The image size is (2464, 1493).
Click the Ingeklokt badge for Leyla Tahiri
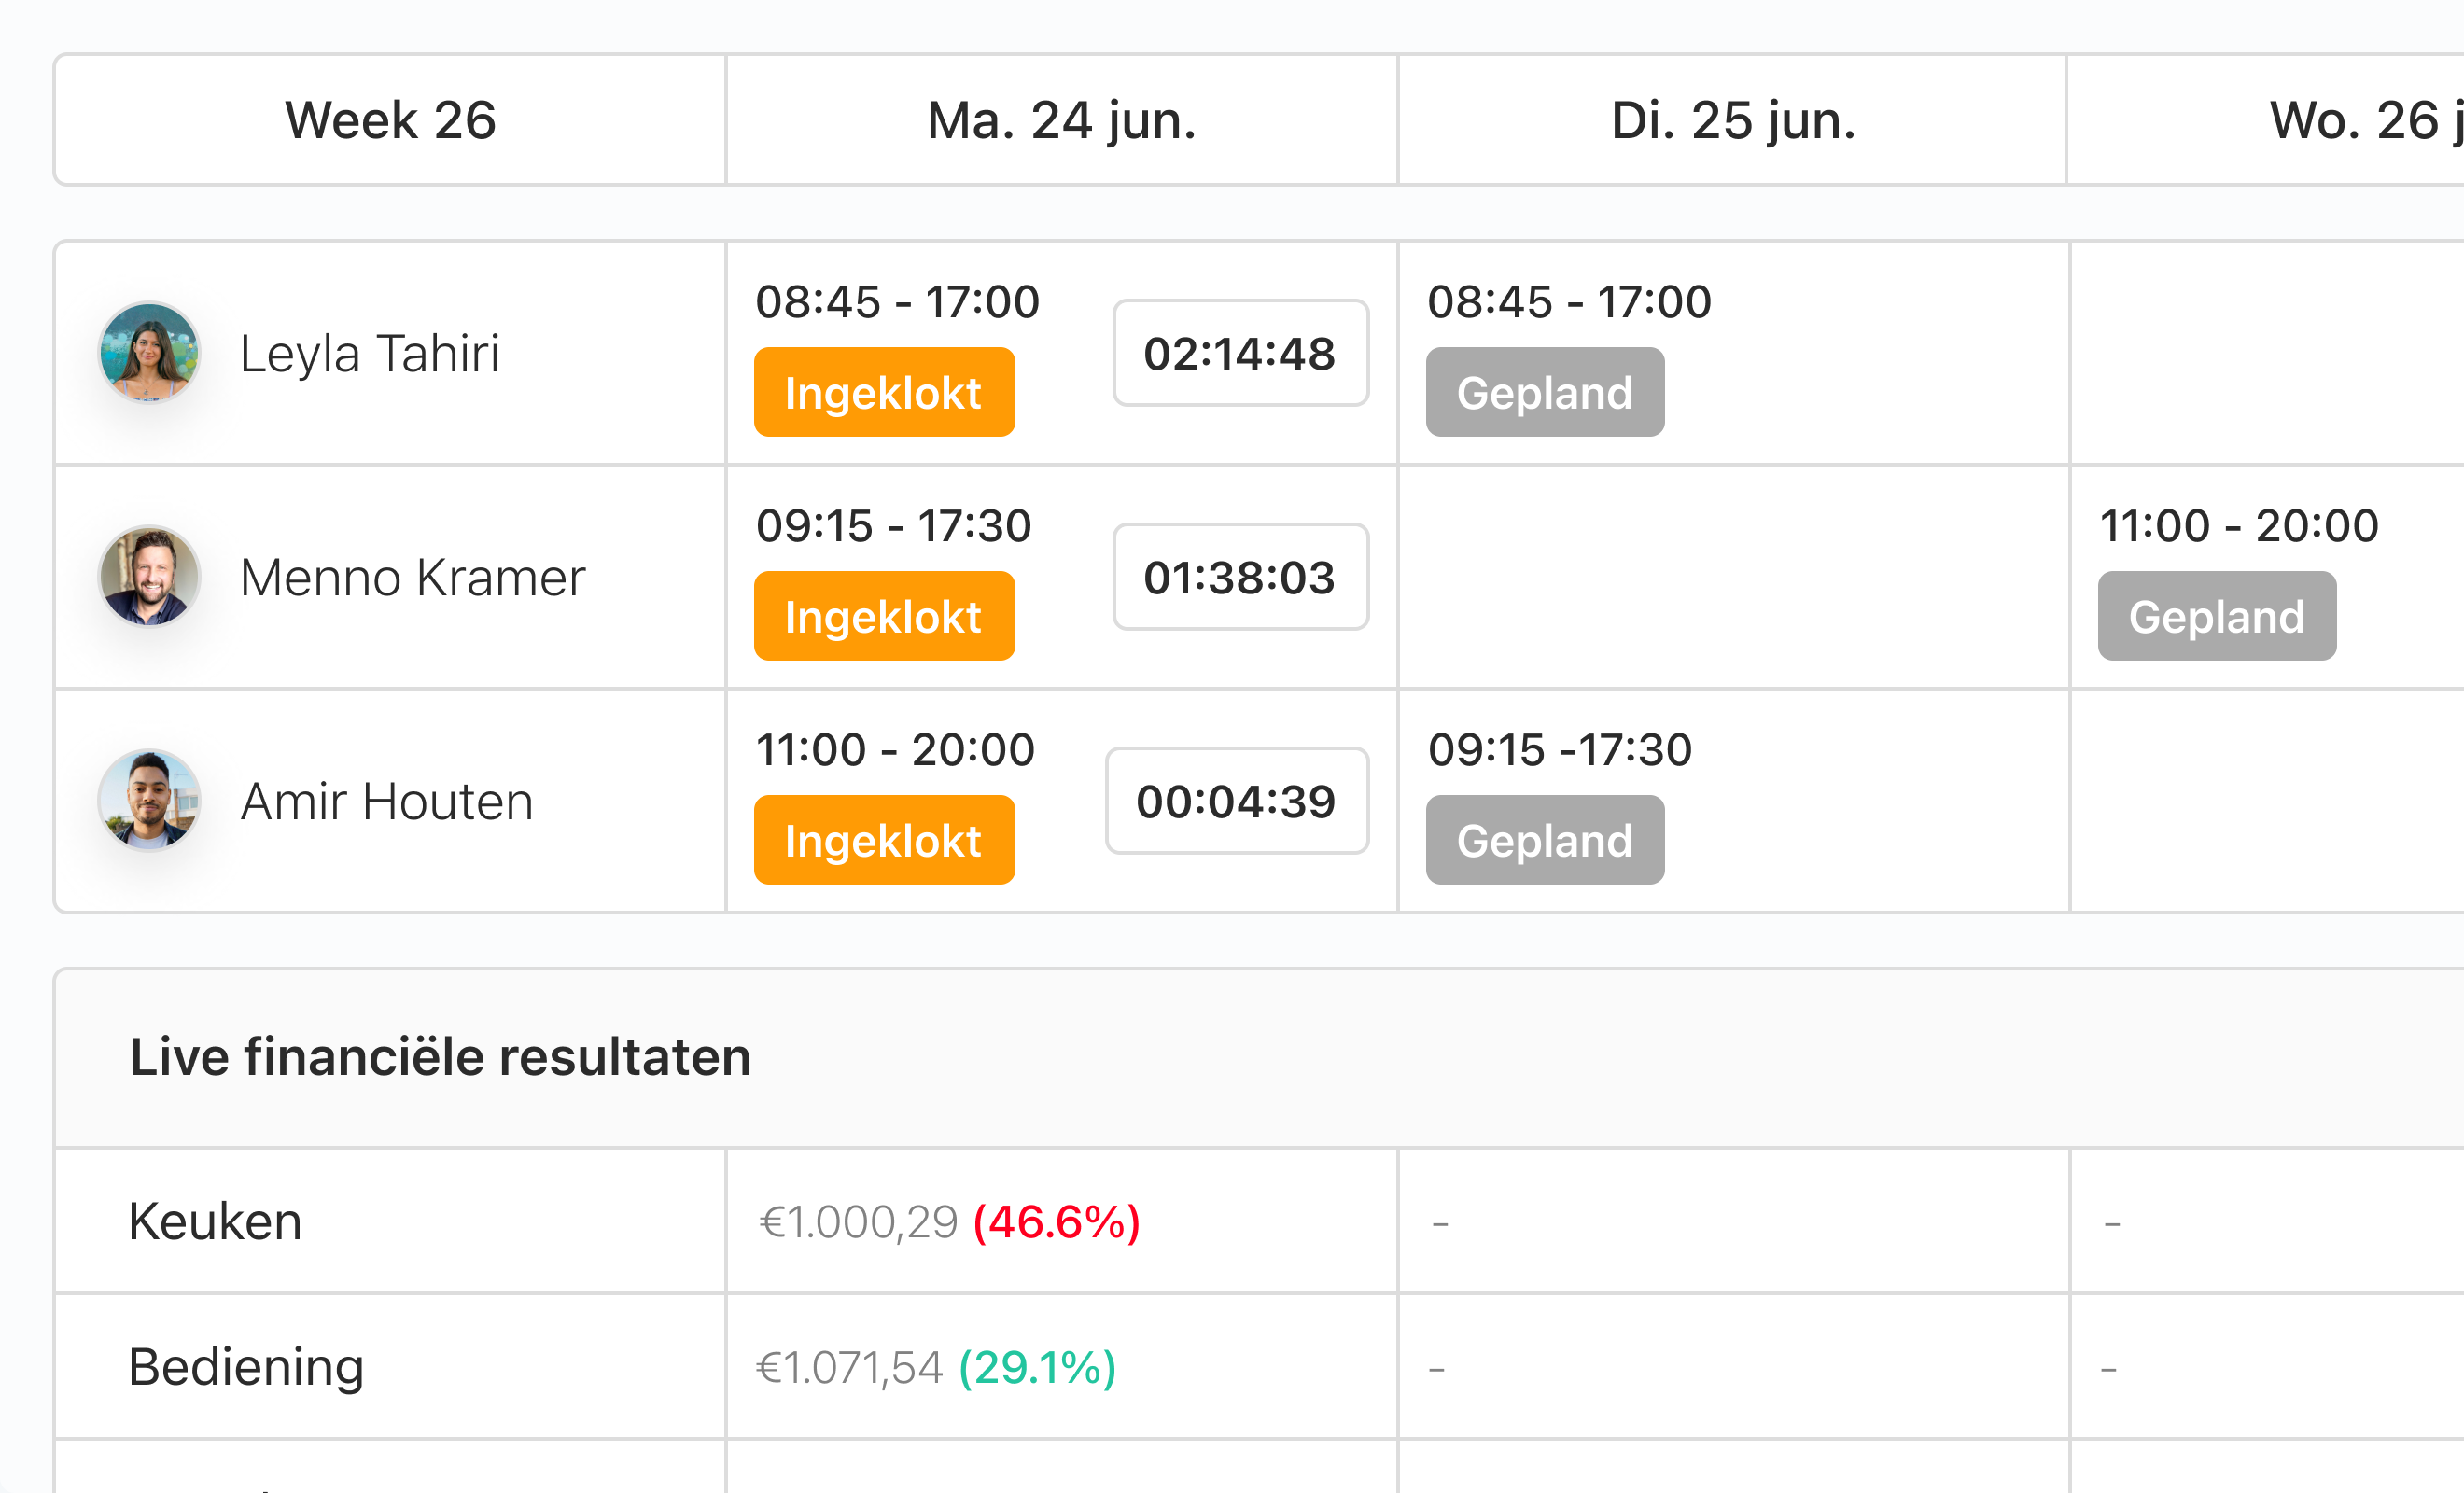[884, 392]
